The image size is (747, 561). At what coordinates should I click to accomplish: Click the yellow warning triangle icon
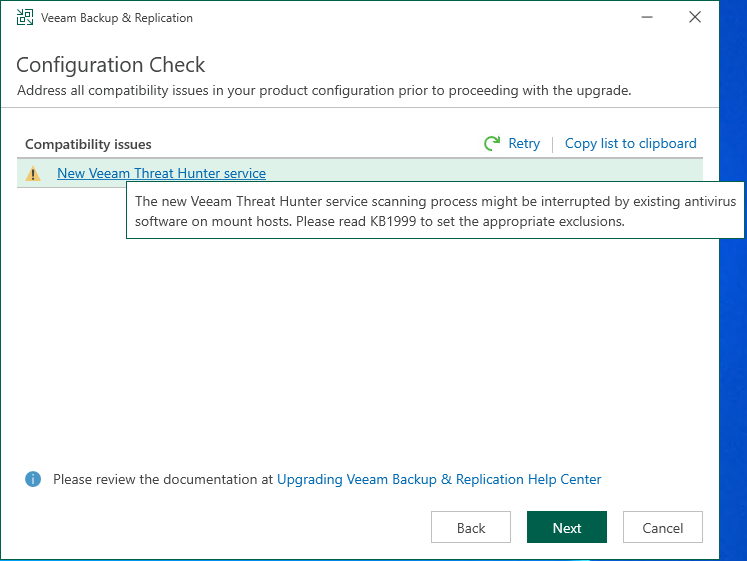(33, 173)
